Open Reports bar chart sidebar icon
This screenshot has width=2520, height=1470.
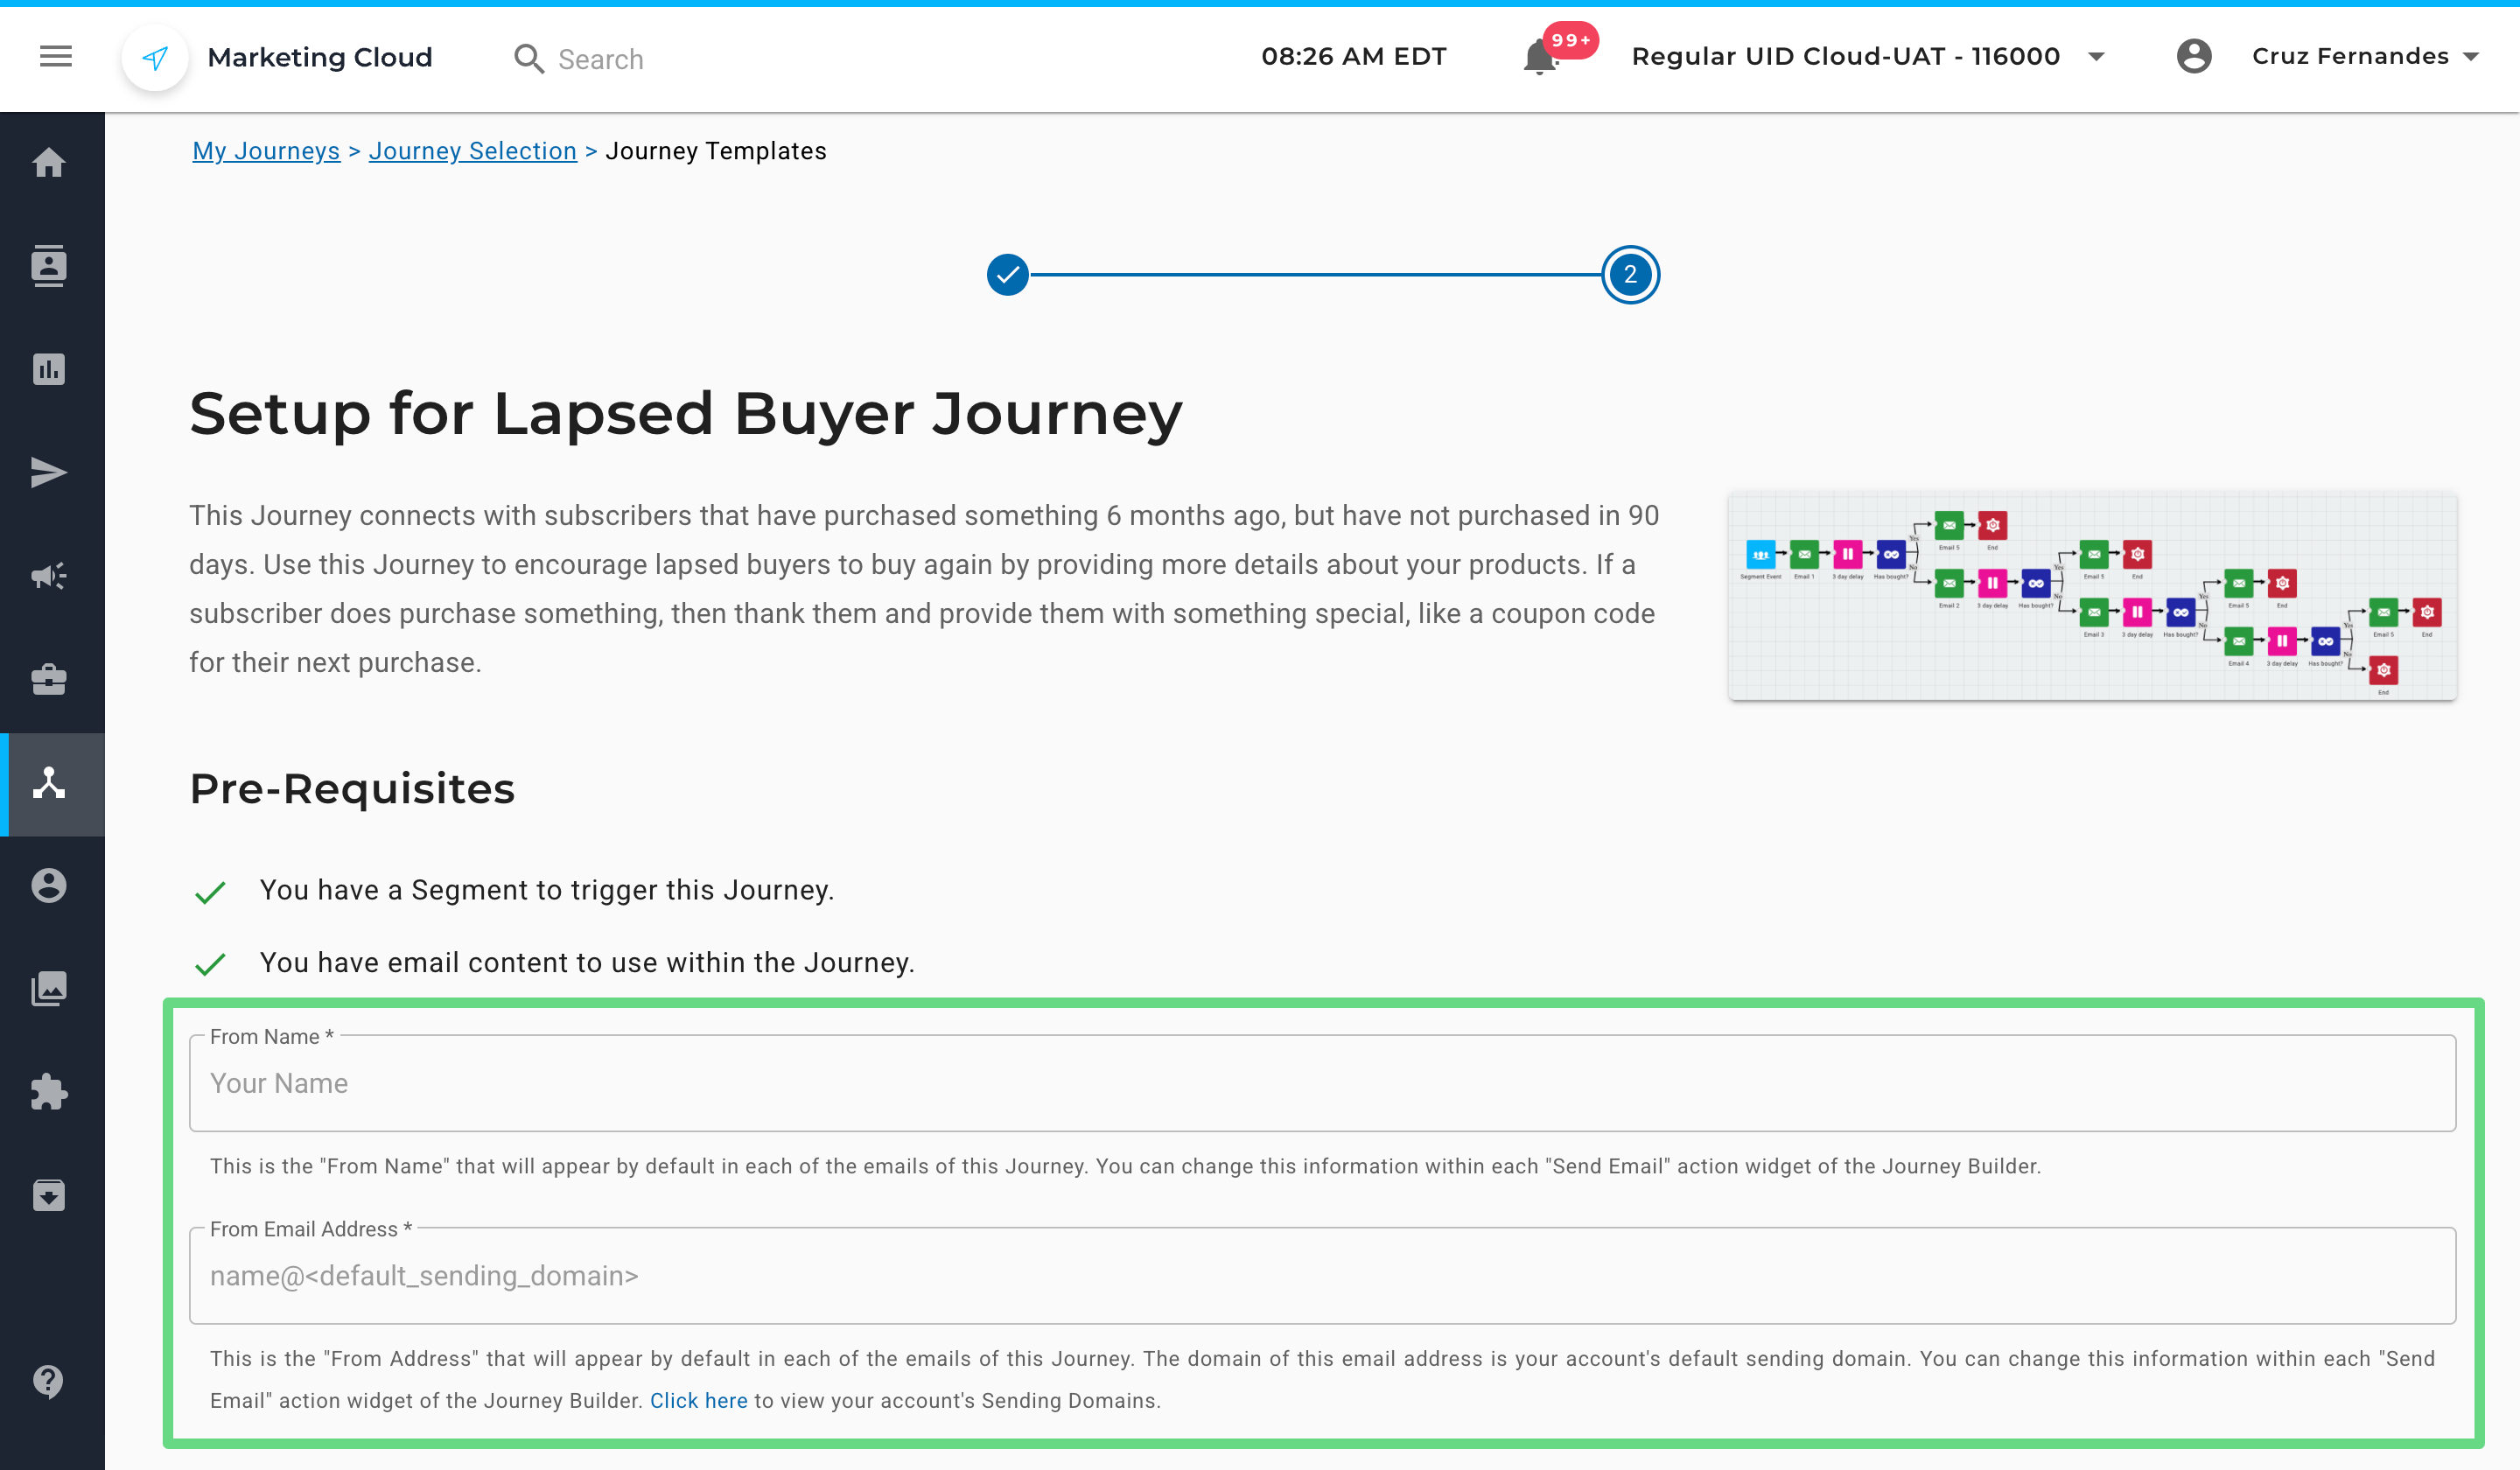(x=49, y=369)
